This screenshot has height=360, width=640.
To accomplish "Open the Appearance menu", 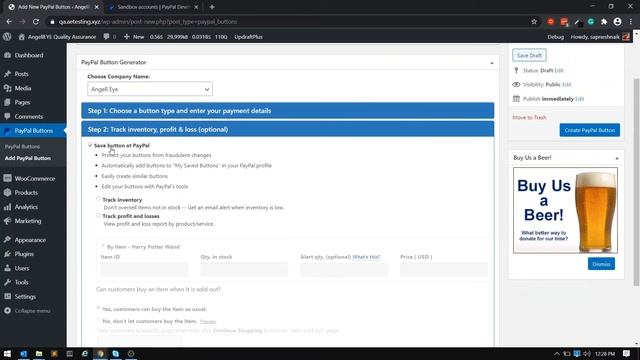I will tap(30, 240).
